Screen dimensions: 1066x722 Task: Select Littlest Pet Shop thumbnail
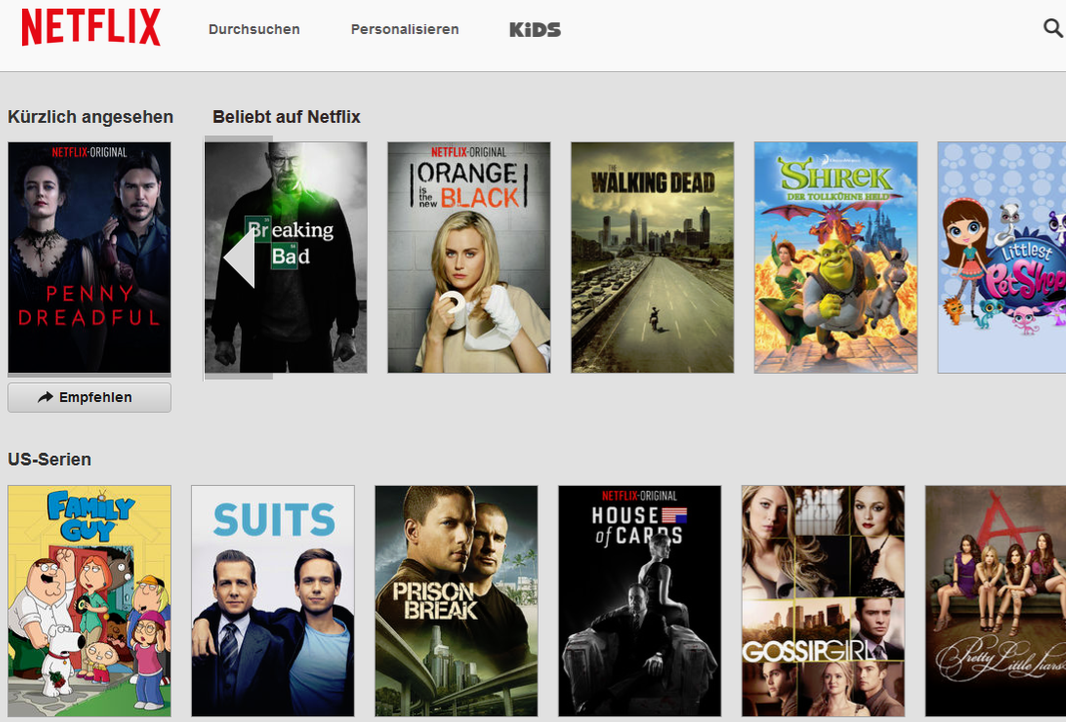point(1001,257)
